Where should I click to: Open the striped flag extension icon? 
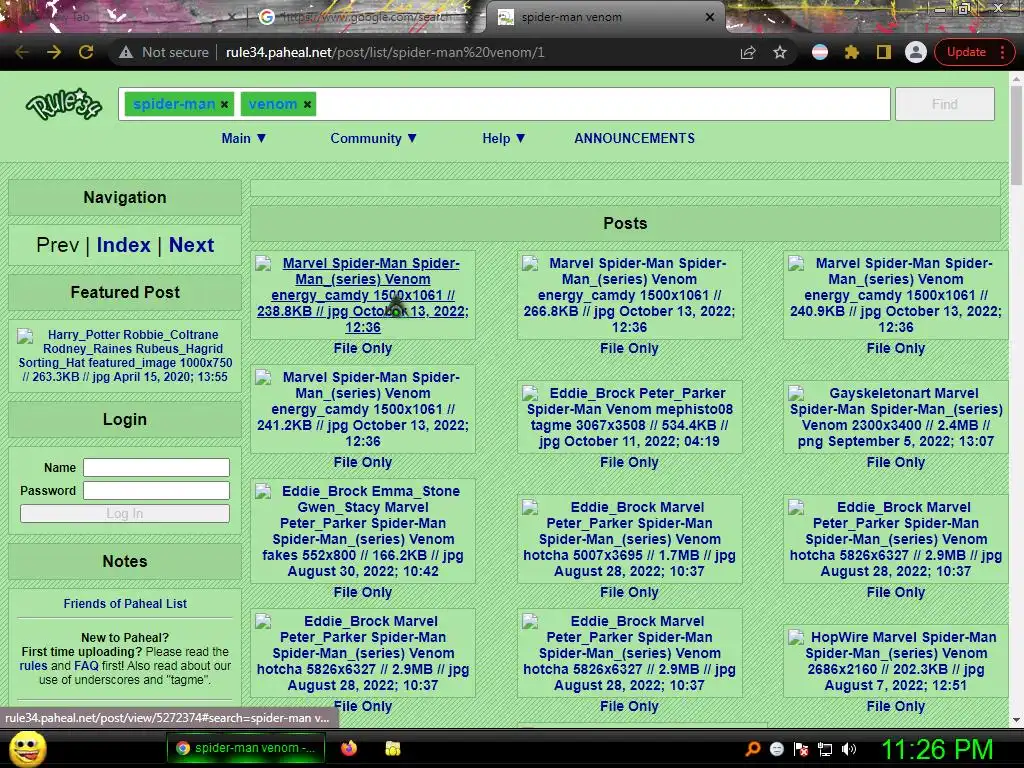820,52
